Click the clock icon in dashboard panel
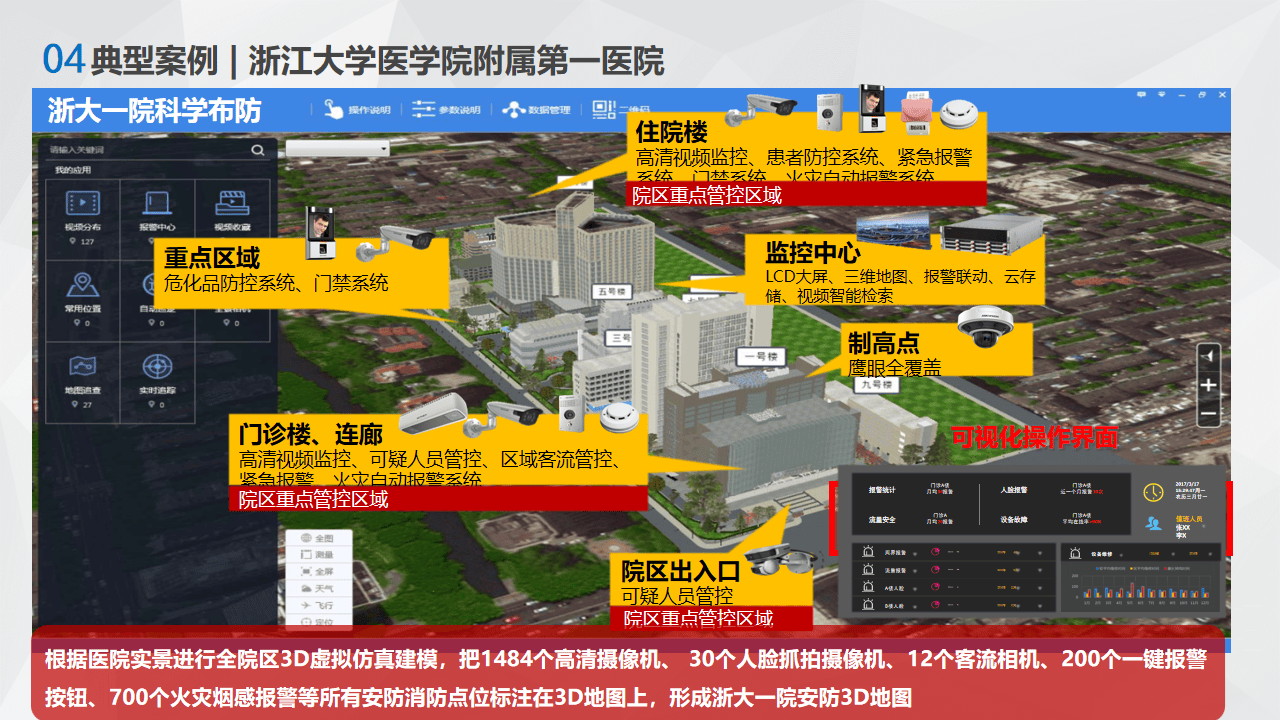1280x720 pixels. 1153,491
